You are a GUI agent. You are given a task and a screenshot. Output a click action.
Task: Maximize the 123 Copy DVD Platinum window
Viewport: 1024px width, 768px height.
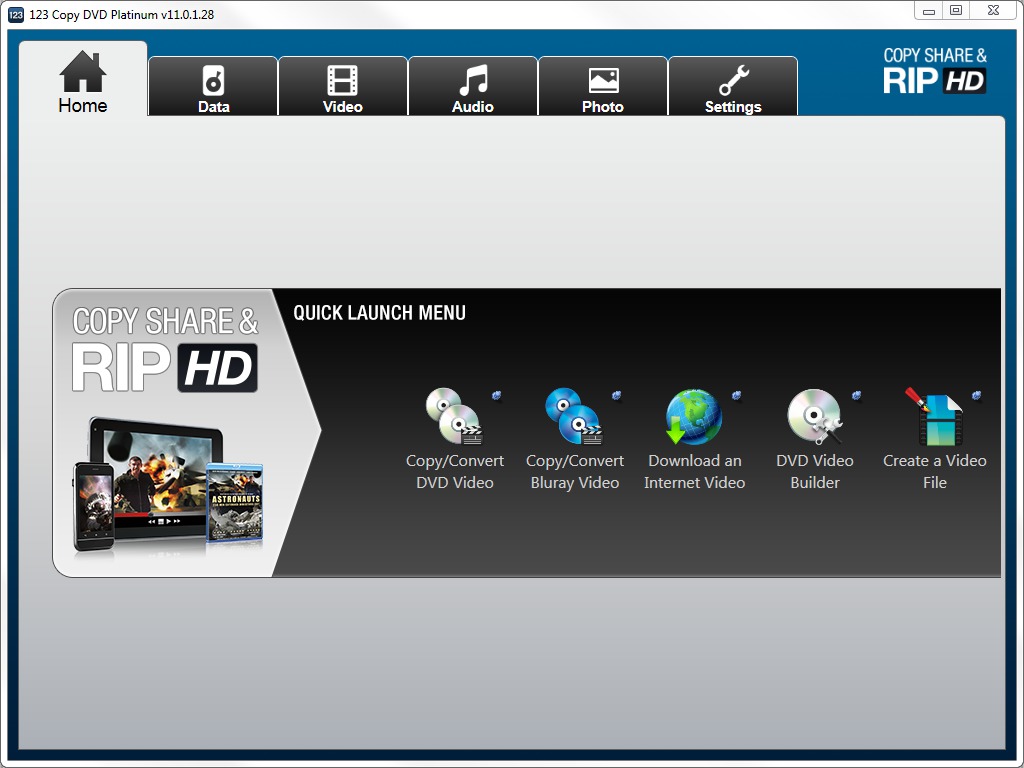[956, 10]
